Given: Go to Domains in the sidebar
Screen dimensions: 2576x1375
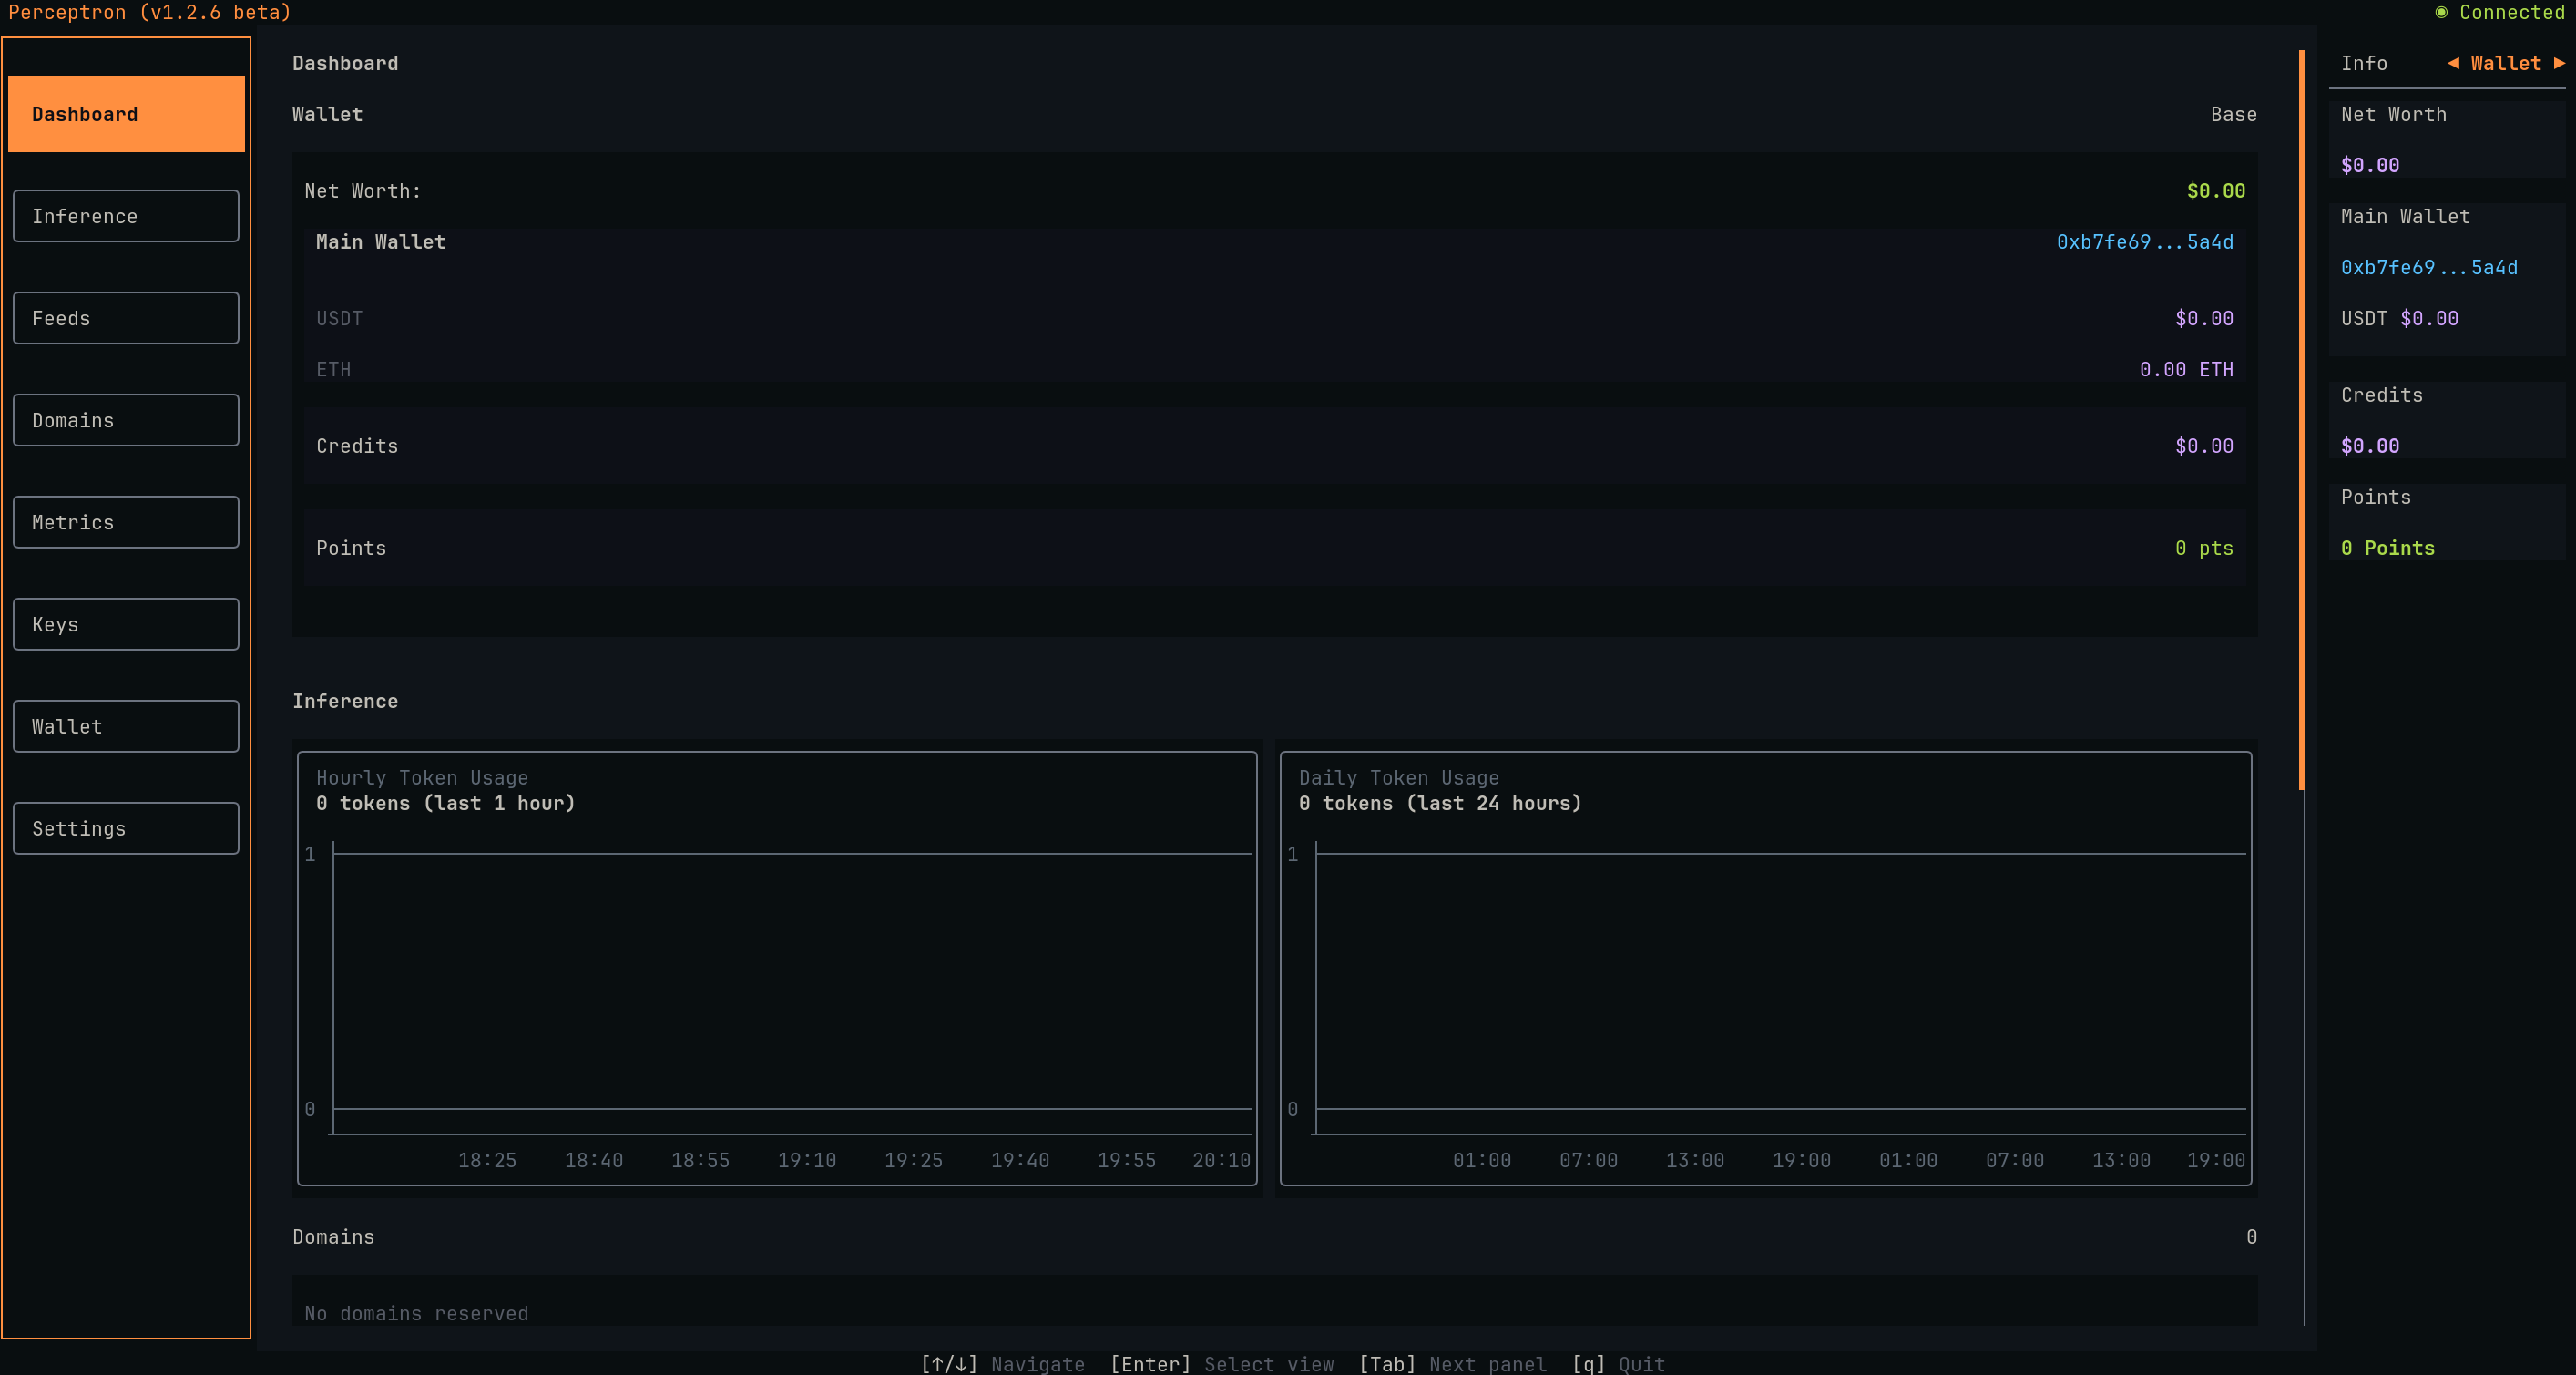Looking at the screenshot, I should pyautogui.click(x=126, y=420).
